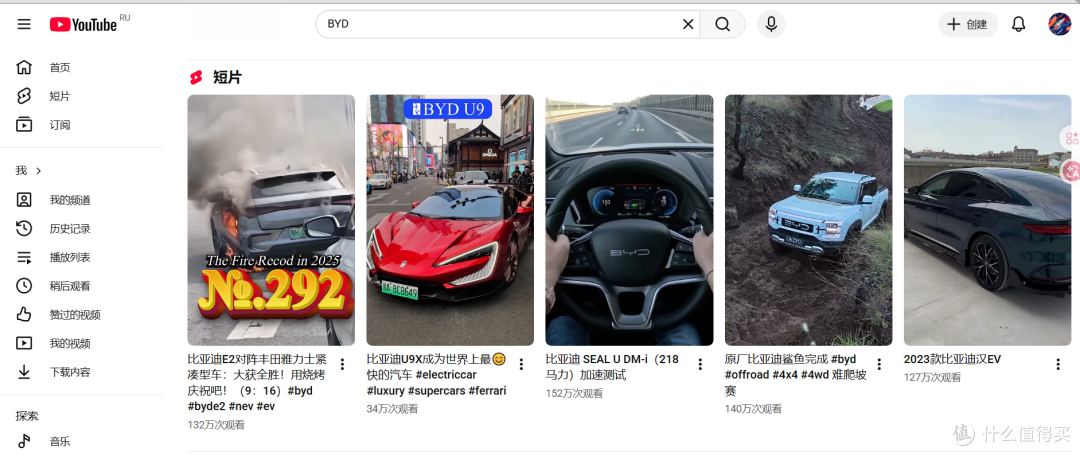Click title 2023款比亚迪汉EV

click(952, 359)
